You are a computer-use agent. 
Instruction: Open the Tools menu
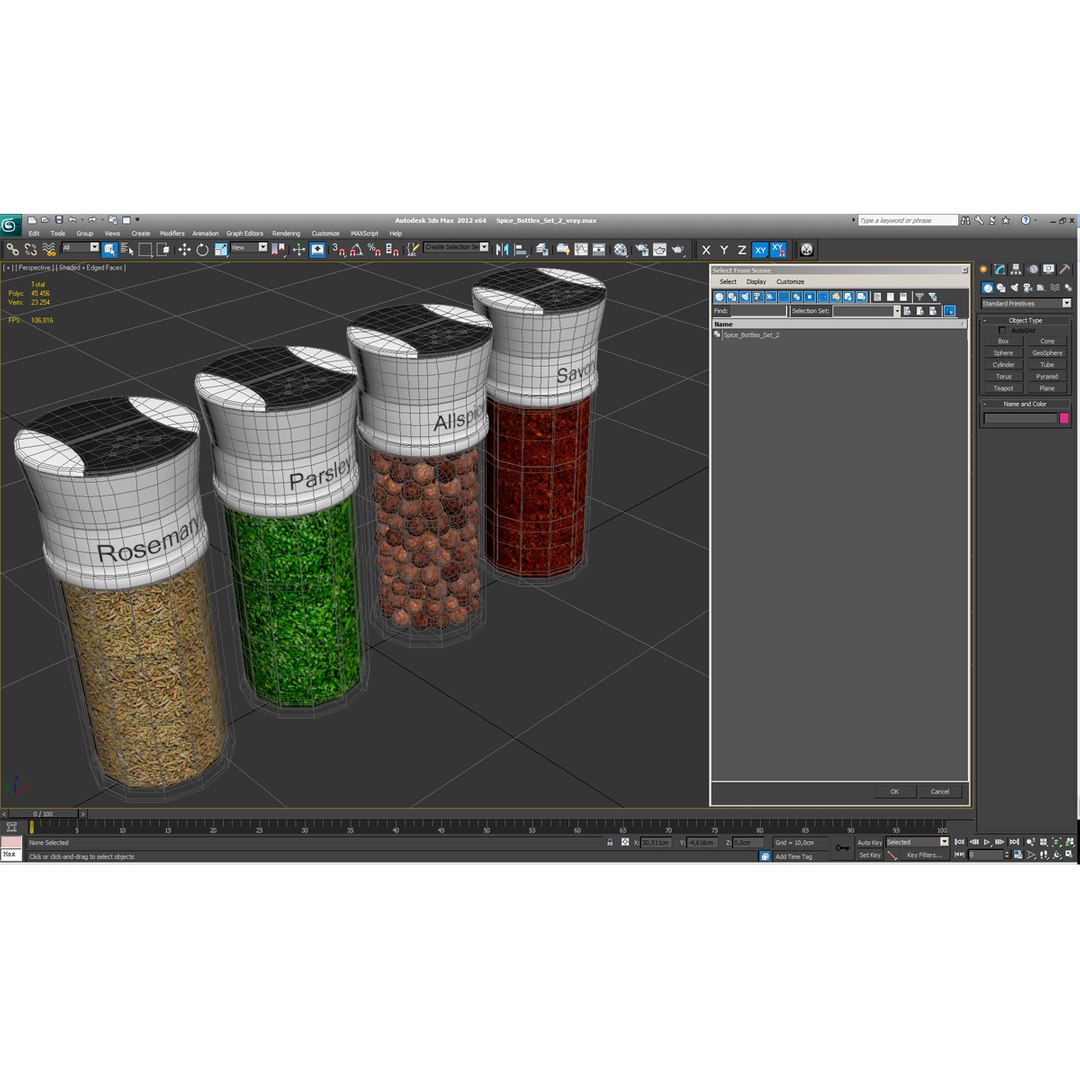tap(58, 233)
